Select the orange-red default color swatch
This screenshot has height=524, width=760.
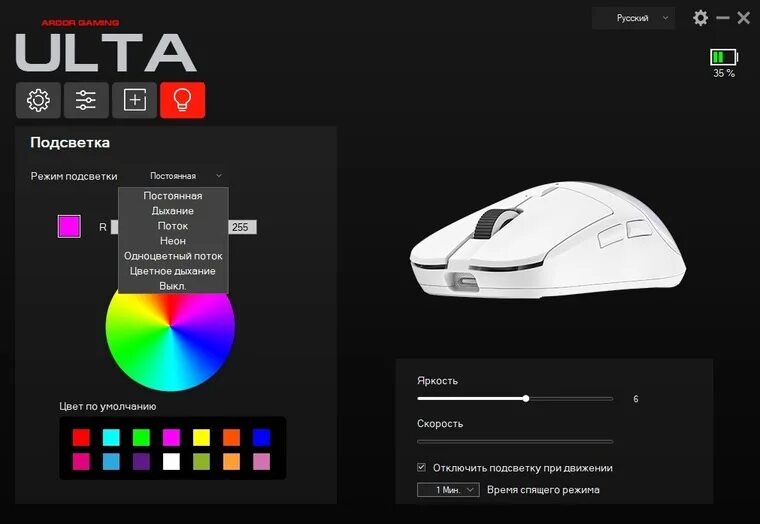click(x=231, y=437)
